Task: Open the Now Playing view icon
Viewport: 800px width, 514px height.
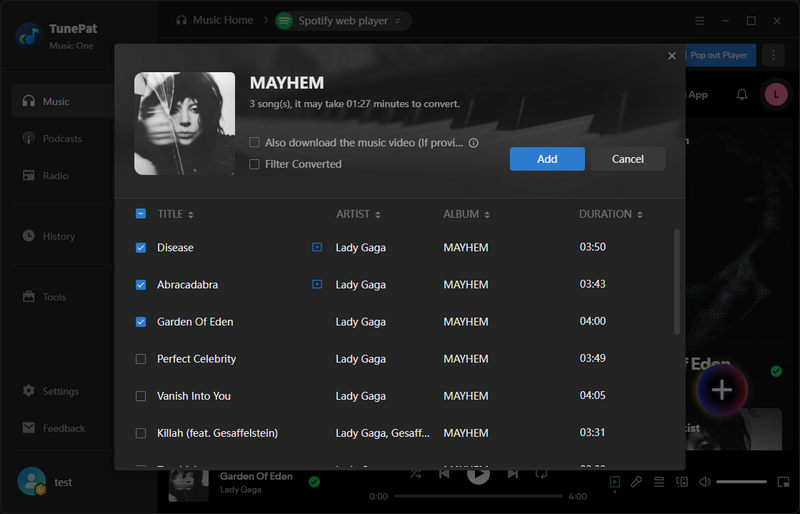Action: tap(615, 482)
